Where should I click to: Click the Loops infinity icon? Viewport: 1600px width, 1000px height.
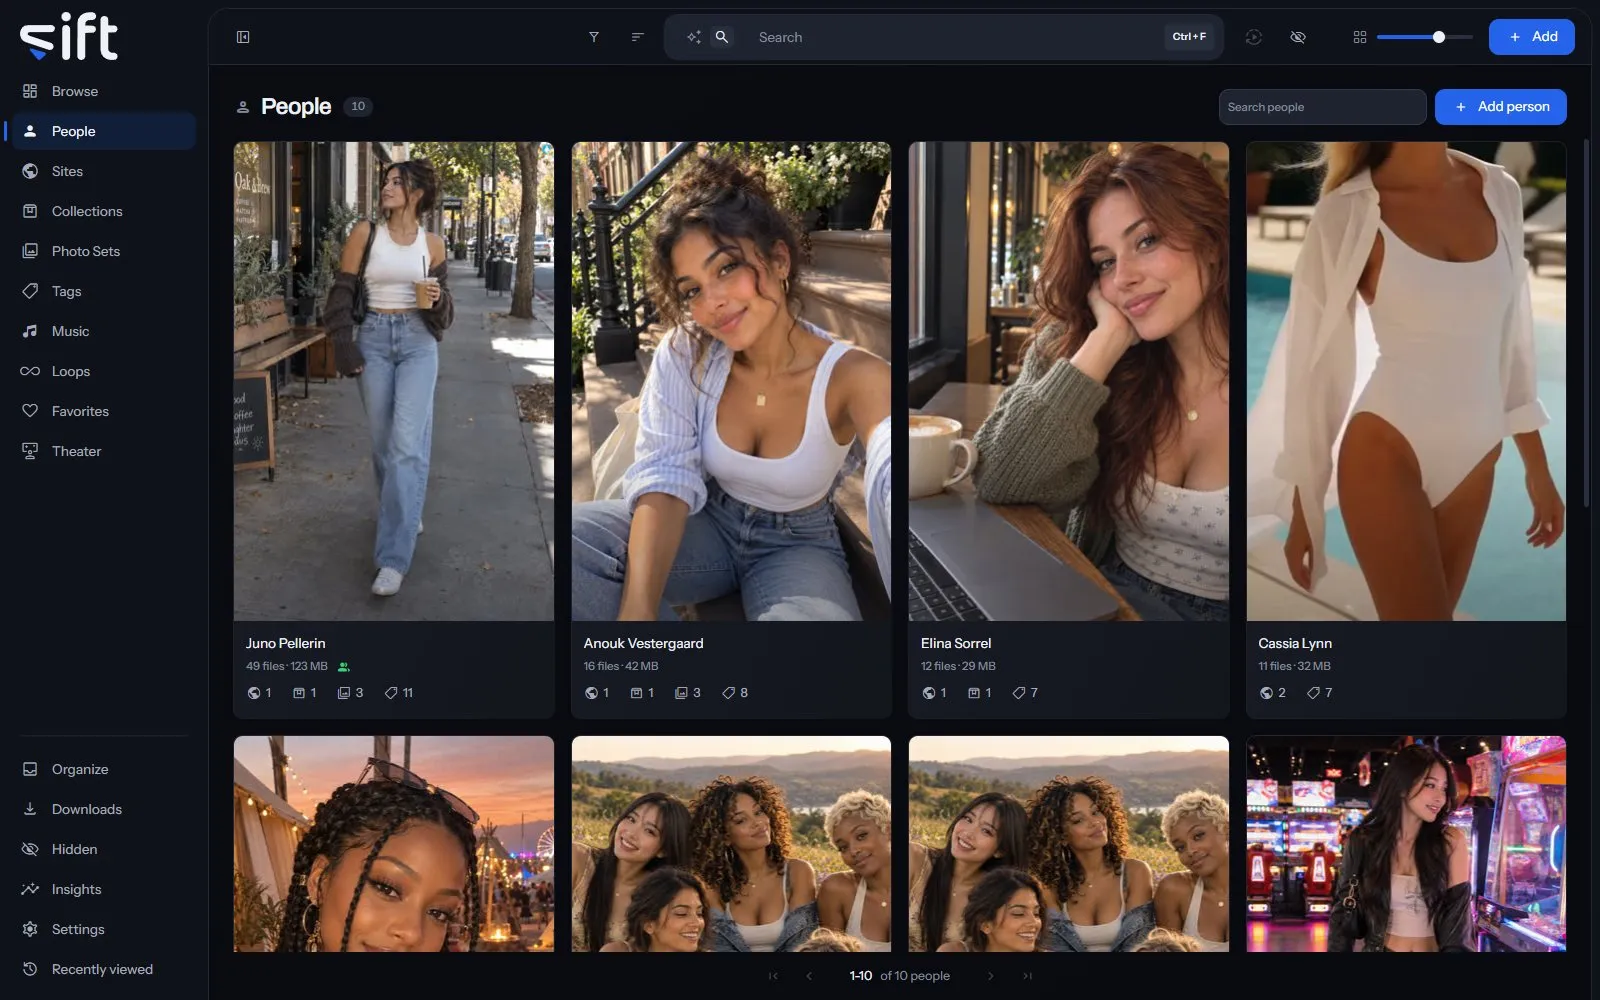click(x=30, y=371)
